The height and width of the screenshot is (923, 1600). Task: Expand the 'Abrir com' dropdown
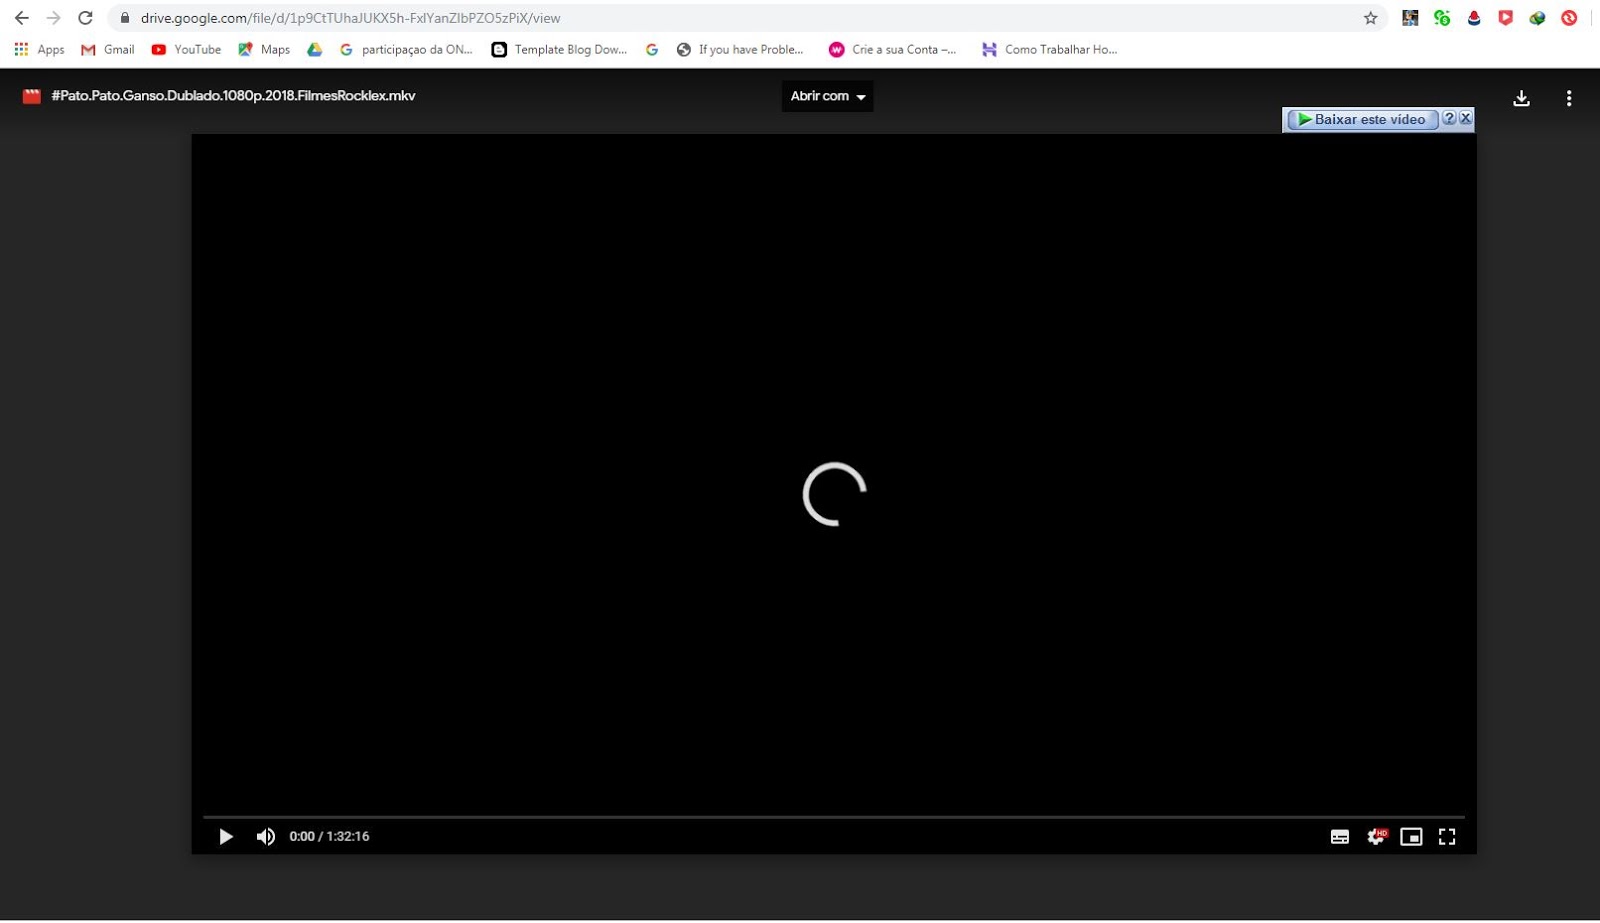827,96
